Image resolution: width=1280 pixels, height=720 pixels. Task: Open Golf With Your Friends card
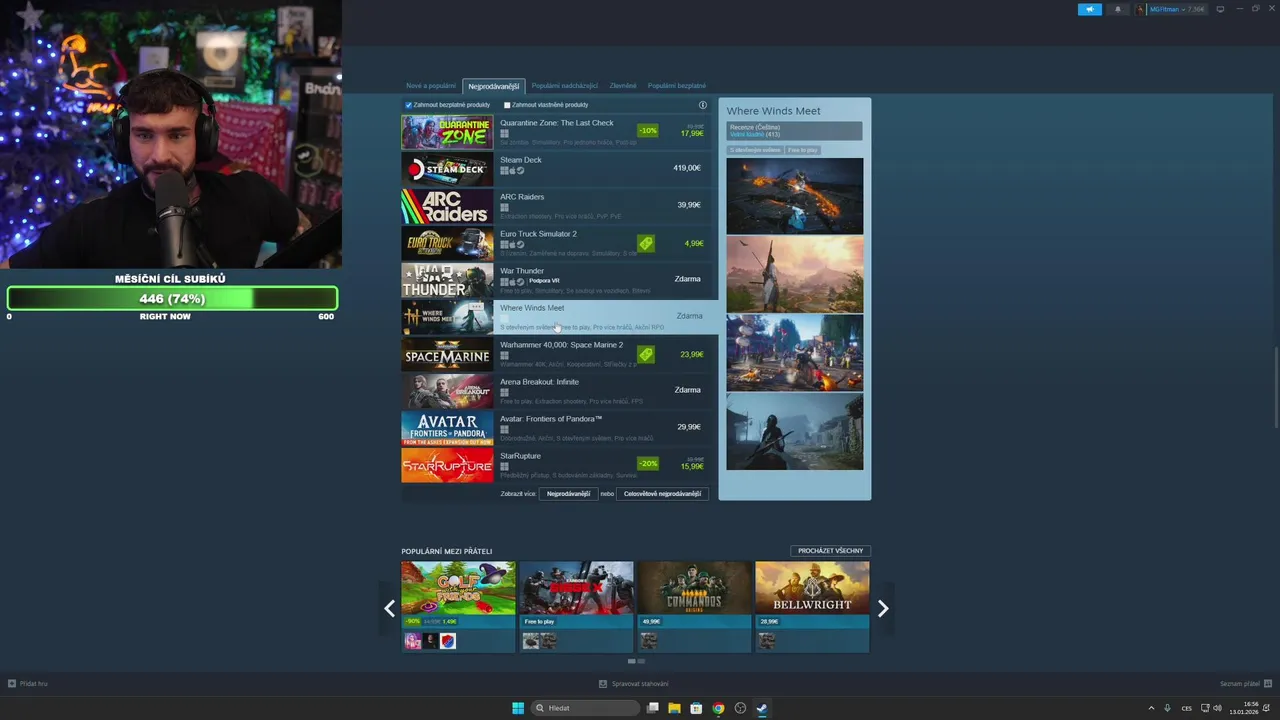pyautogui.click(x=458, y=607)
